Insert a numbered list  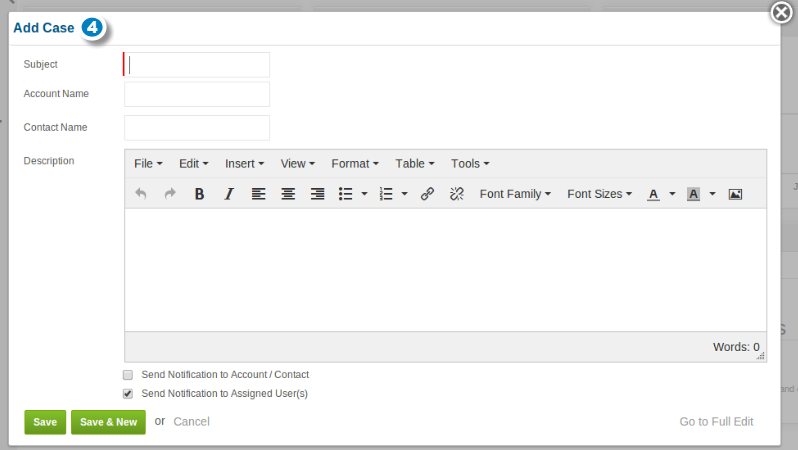386,194
